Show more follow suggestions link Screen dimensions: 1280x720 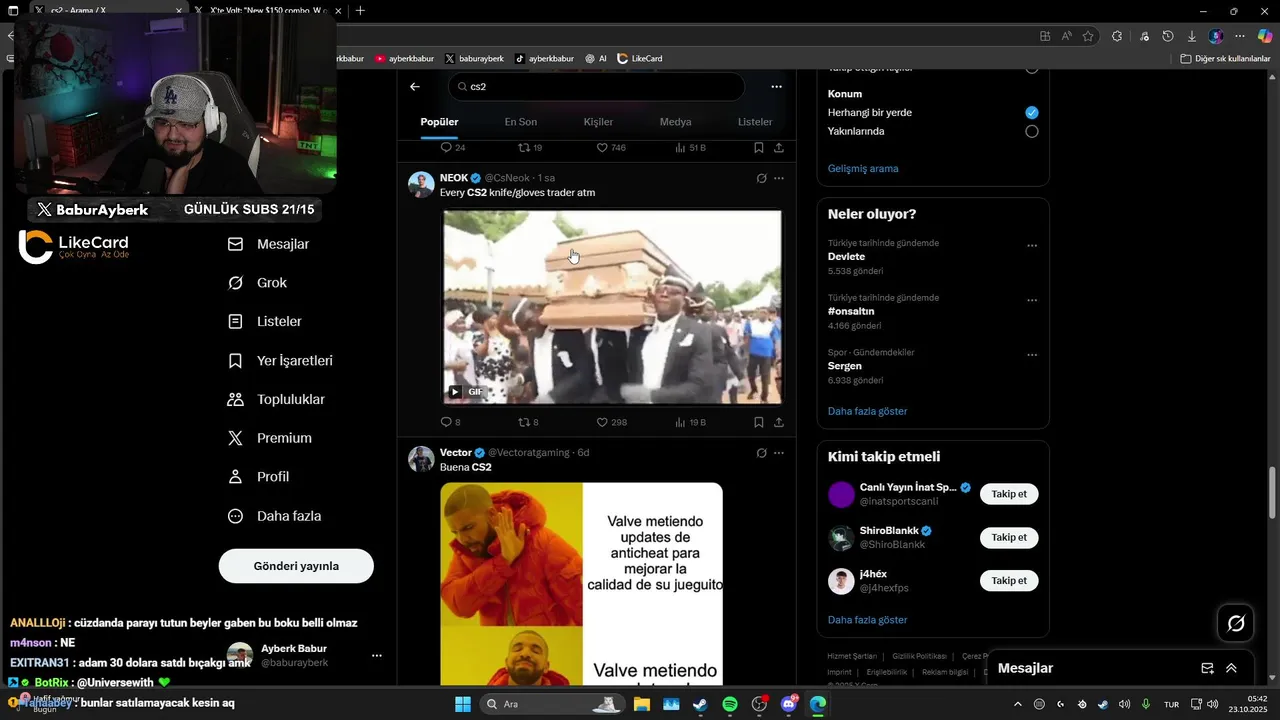click(867, 620)
